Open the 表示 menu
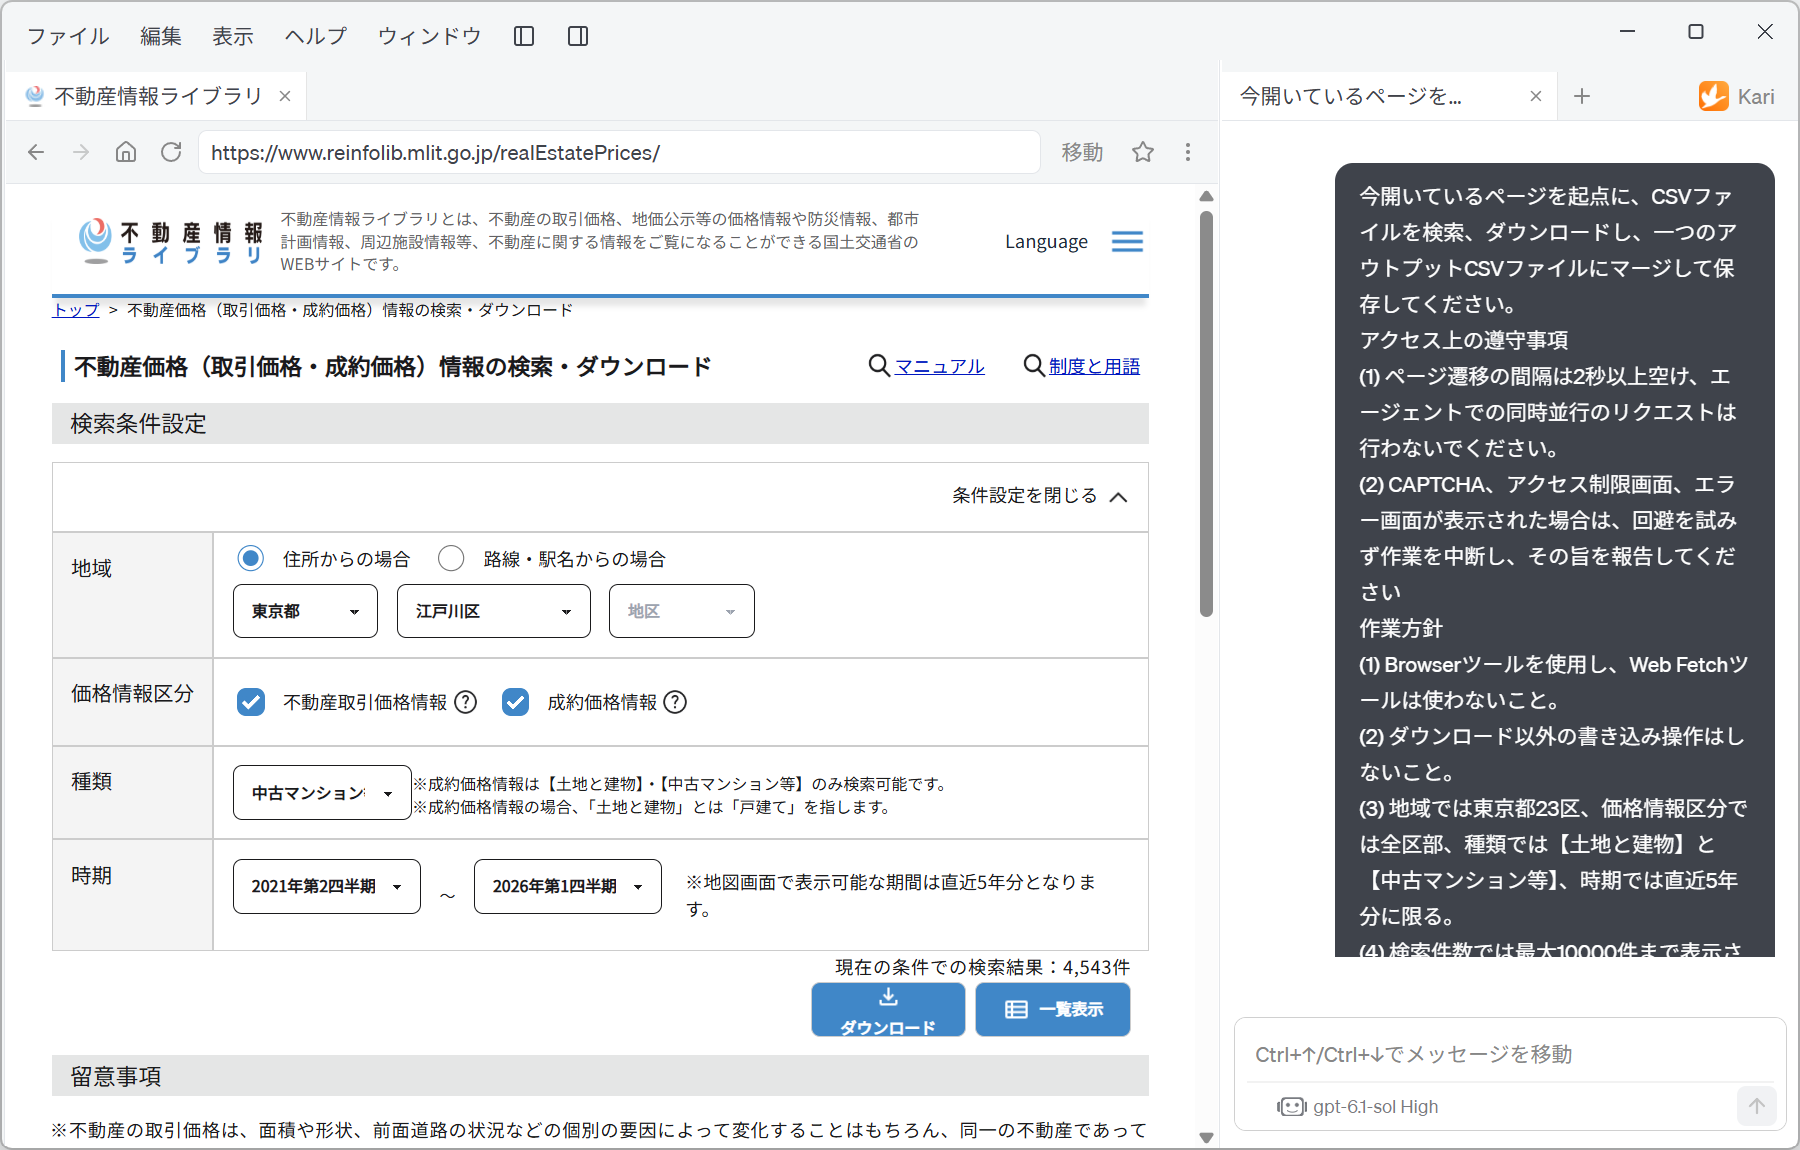Image resolution: width=1800 pixels, height=1150 pixels. (233, 36)
